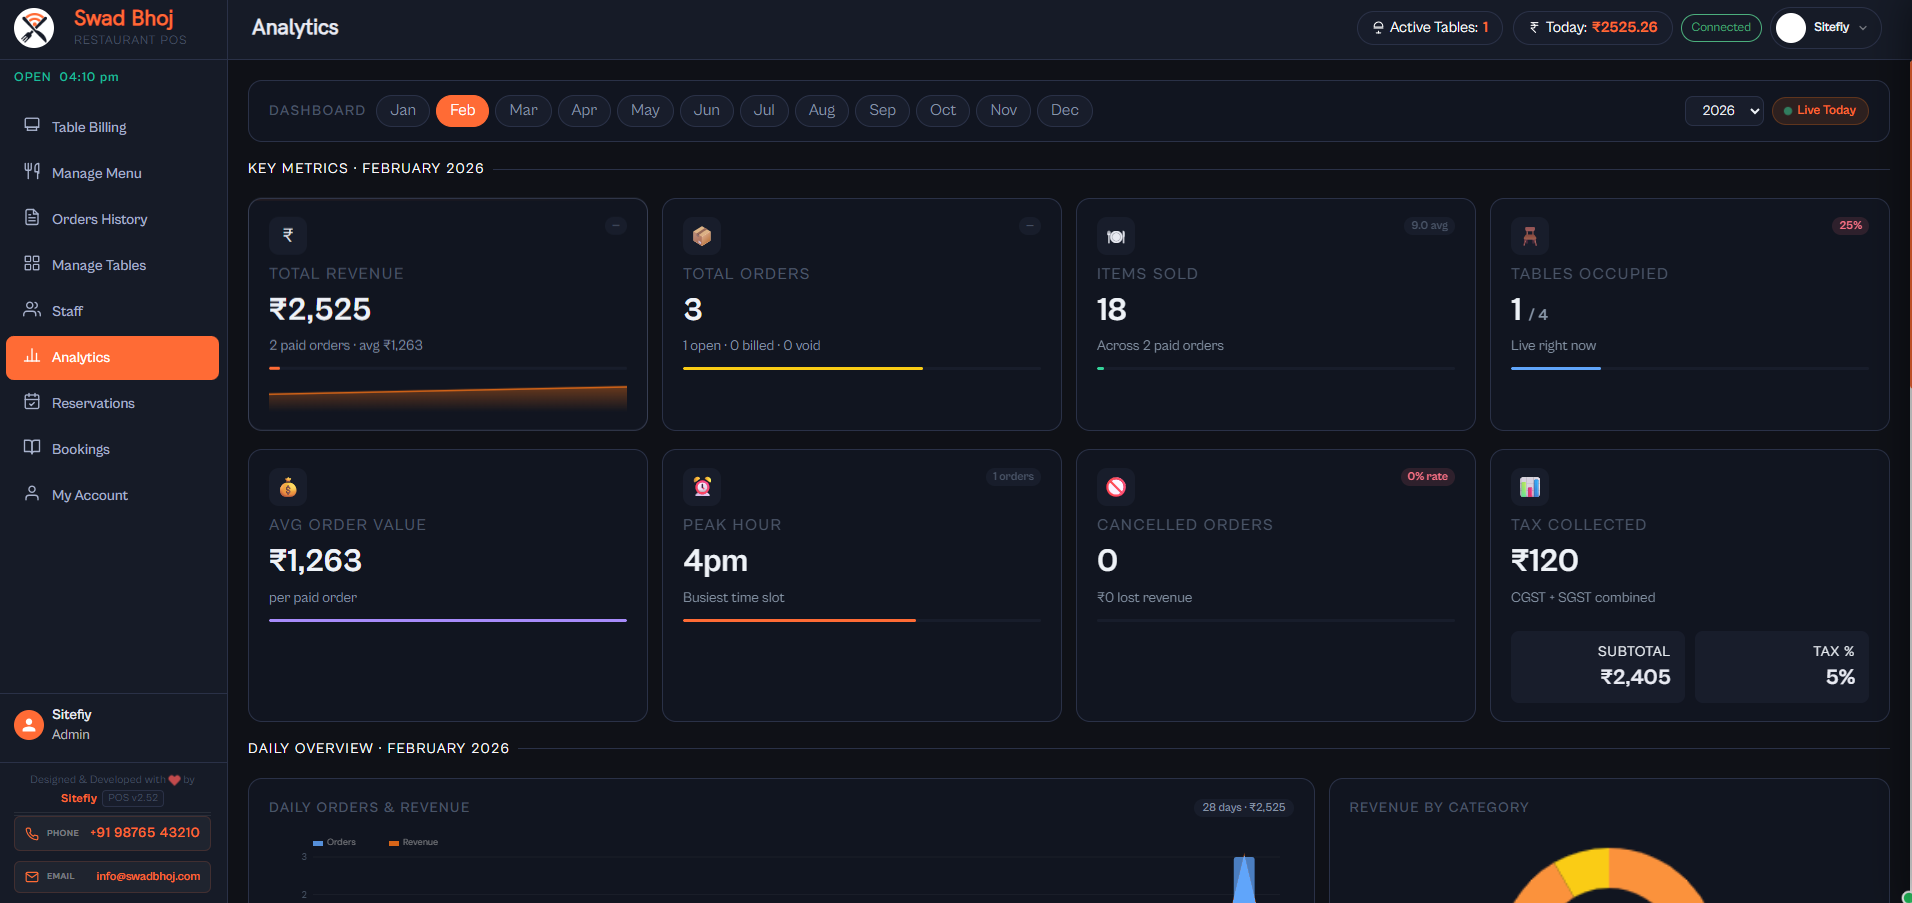Toggle the Orders series in the chart legend
The height and width of the screenshot is (903, 1912).
(334, 842)
